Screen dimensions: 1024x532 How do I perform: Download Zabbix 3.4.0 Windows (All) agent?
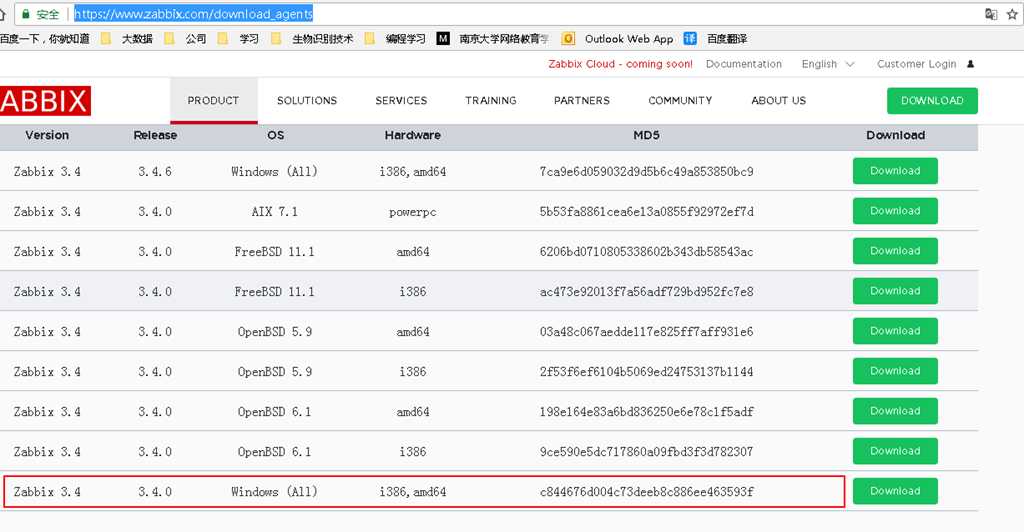[895, 491]
